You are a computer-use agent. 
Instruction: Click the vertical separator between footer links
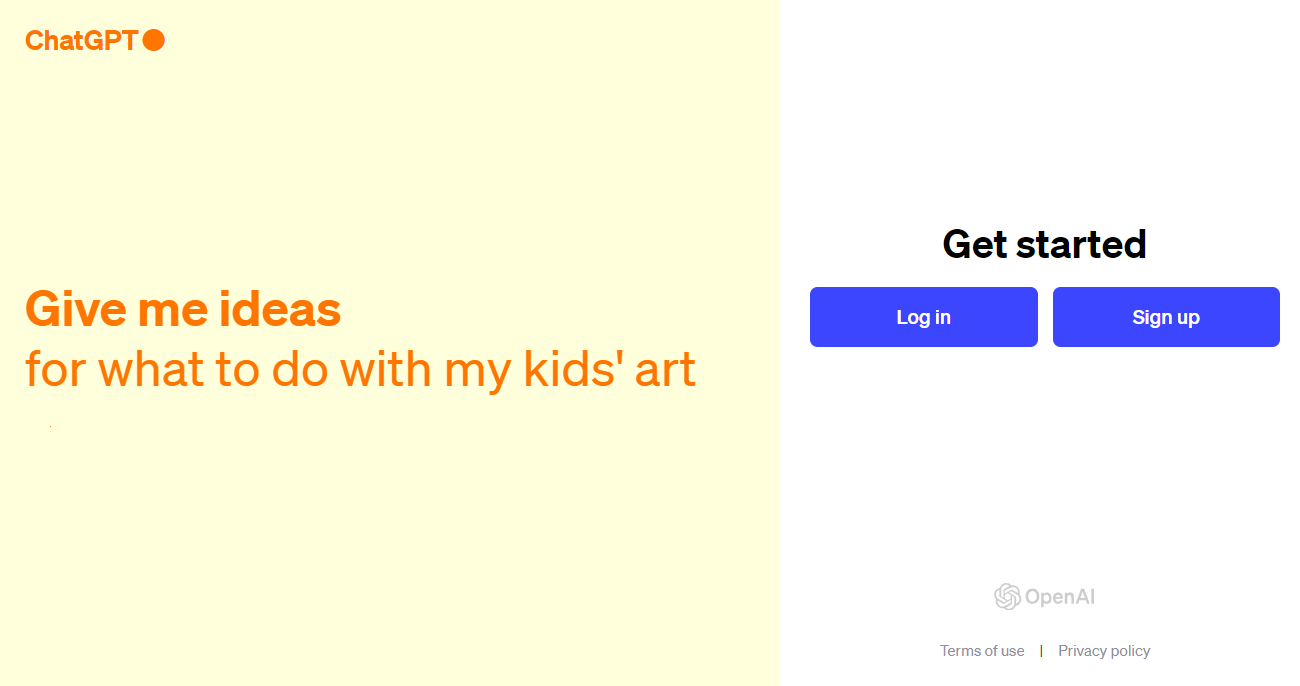pyautogui.click(x=1041, y=651)
